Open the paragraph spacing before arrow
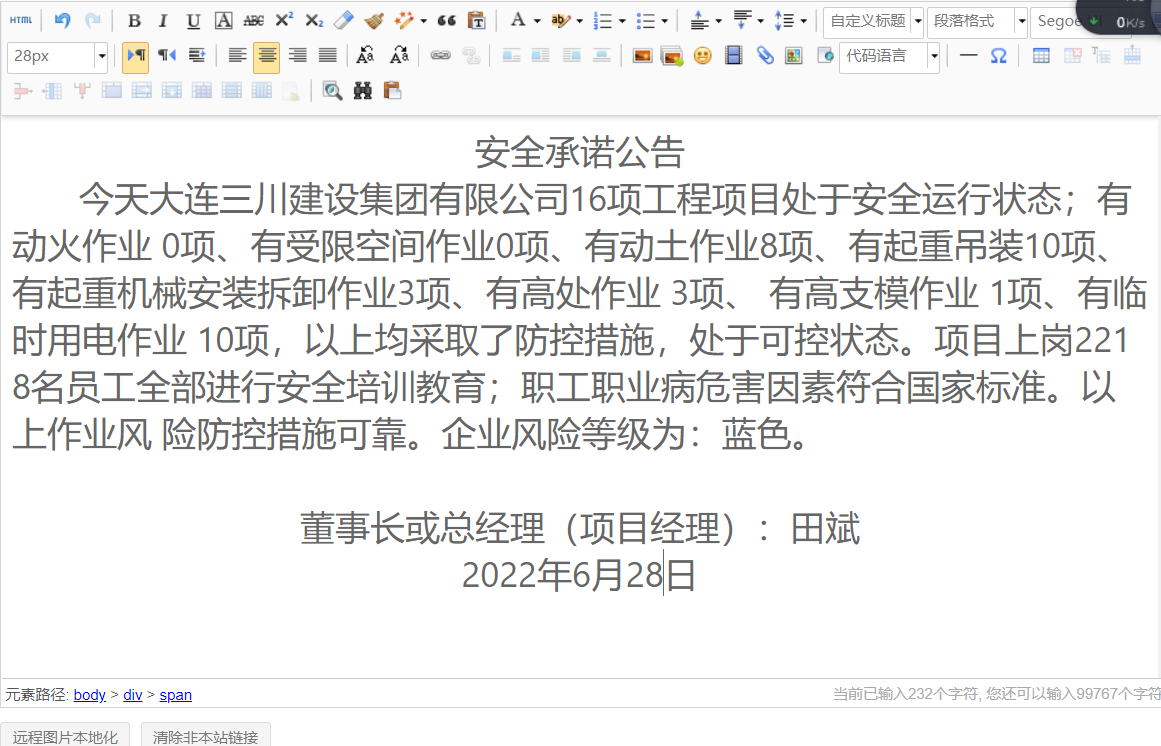Viewport: 1161px width, 746px height. 717,21
